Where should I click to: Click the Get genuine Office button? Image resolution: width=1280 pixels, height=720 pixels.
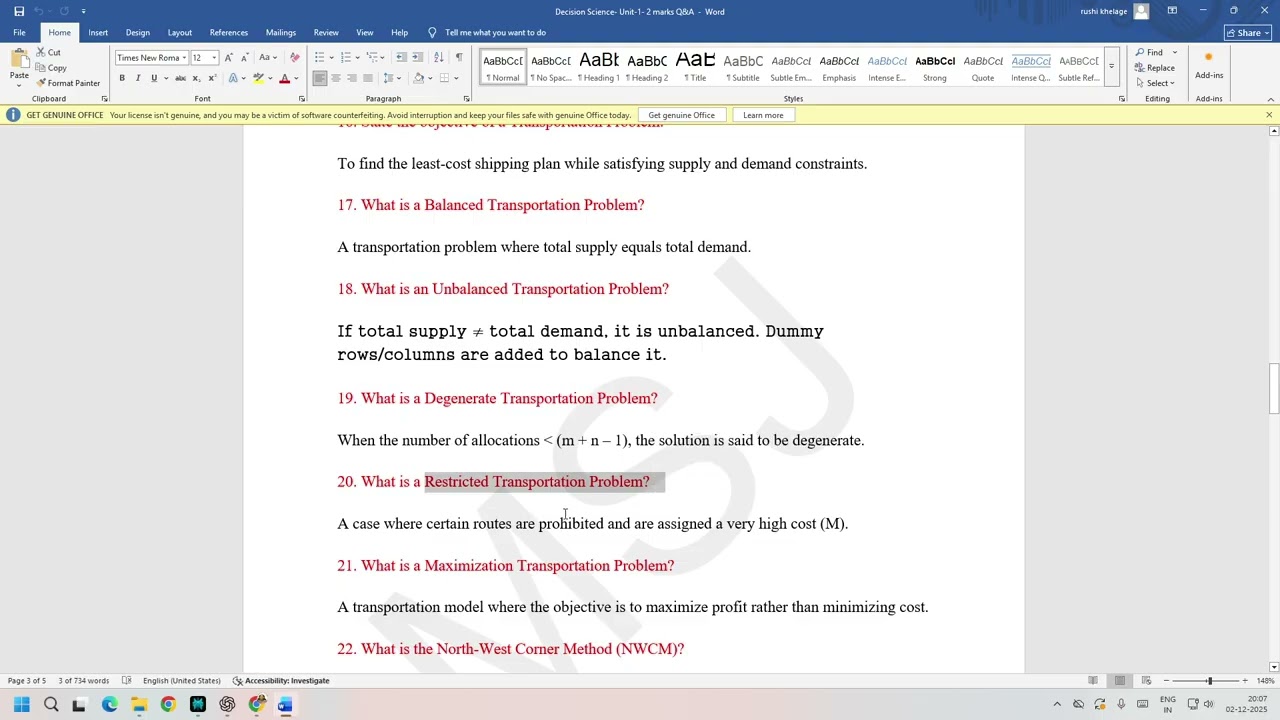pyautogui.click(x=681, y=115)
